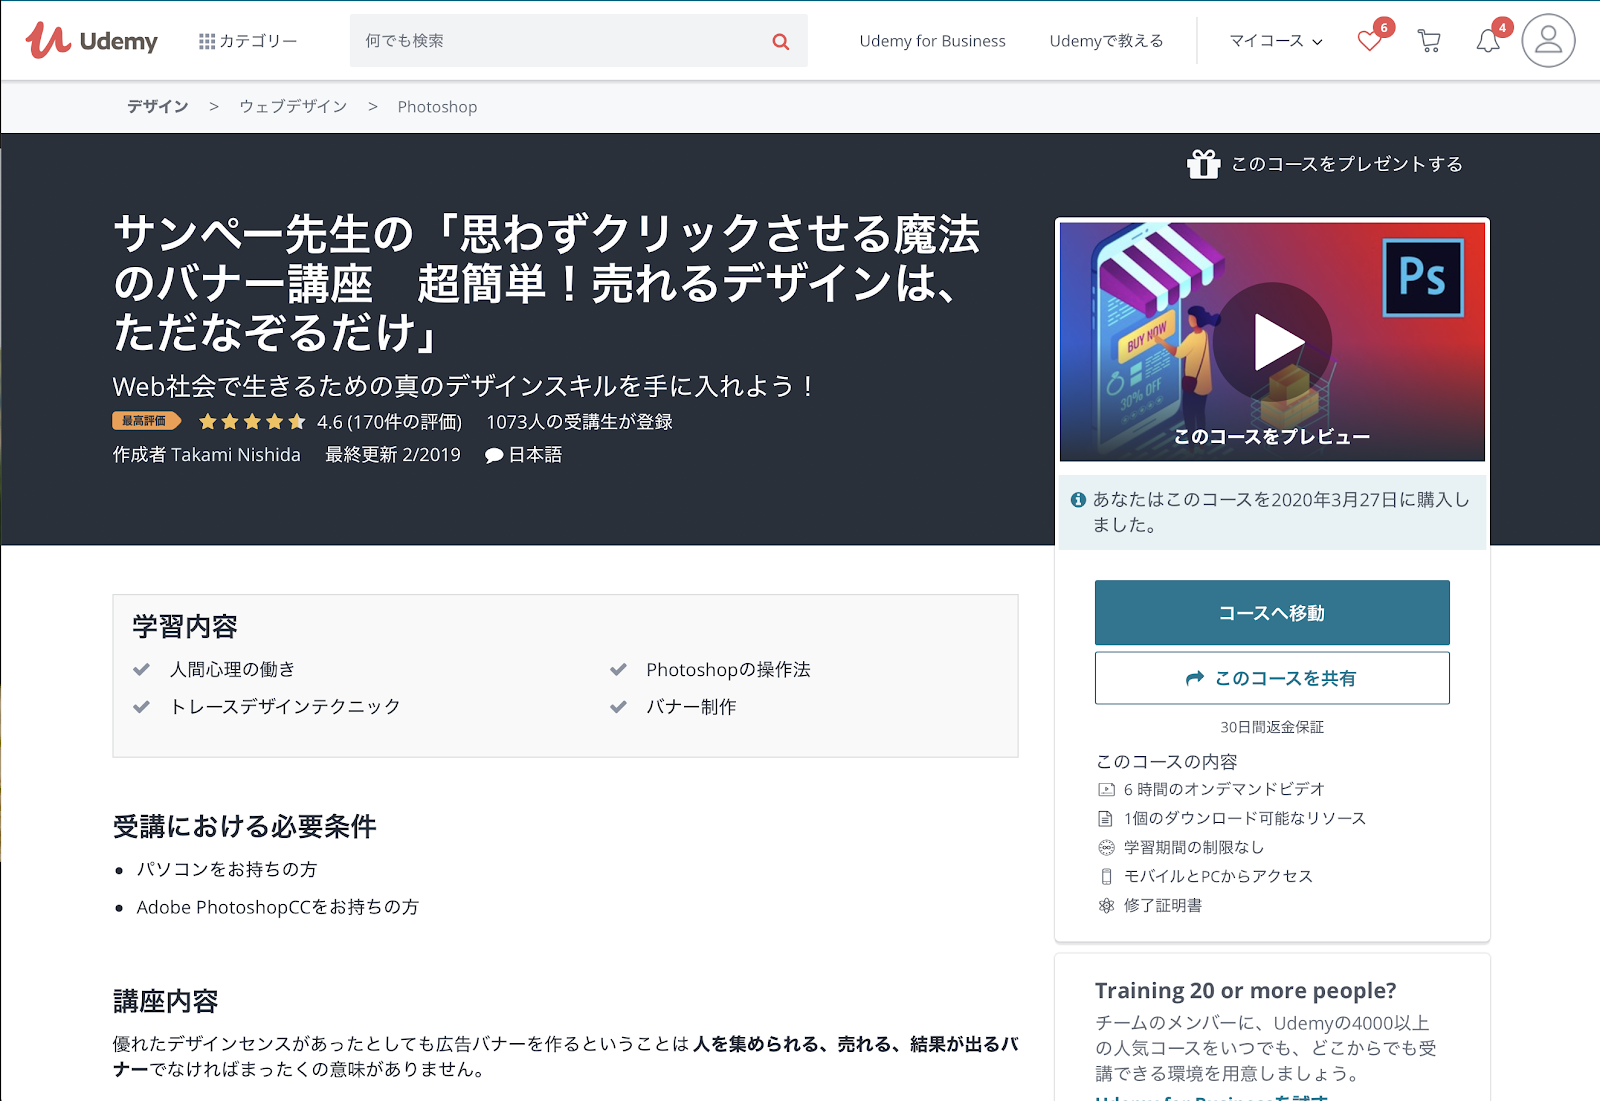
Task: Click gift icon to present course
Action: point(1203,163)
